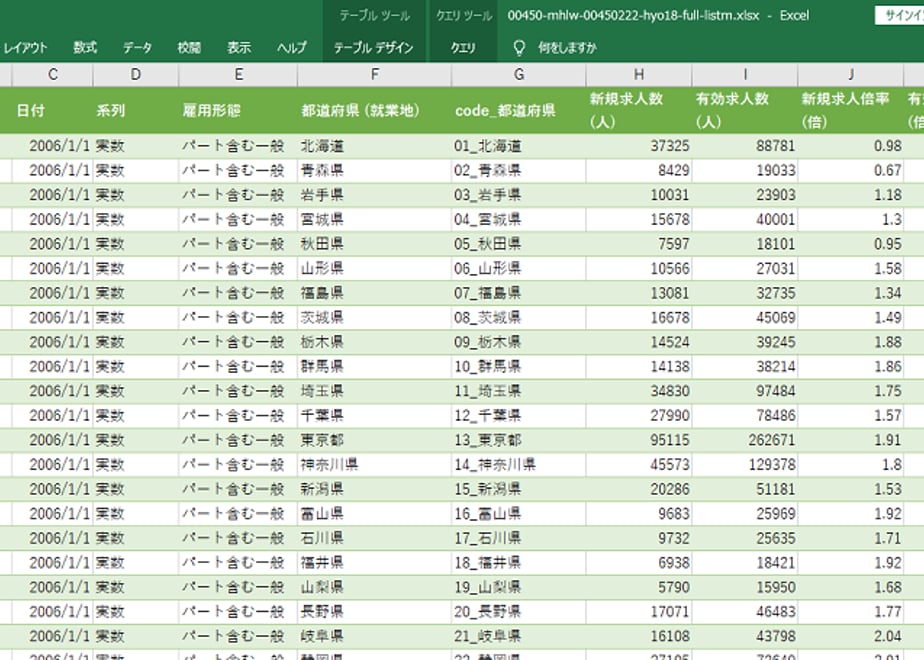This screenshot has height=660, width=924.
Task: Select column G header
Action: click(x=519, y=74)
